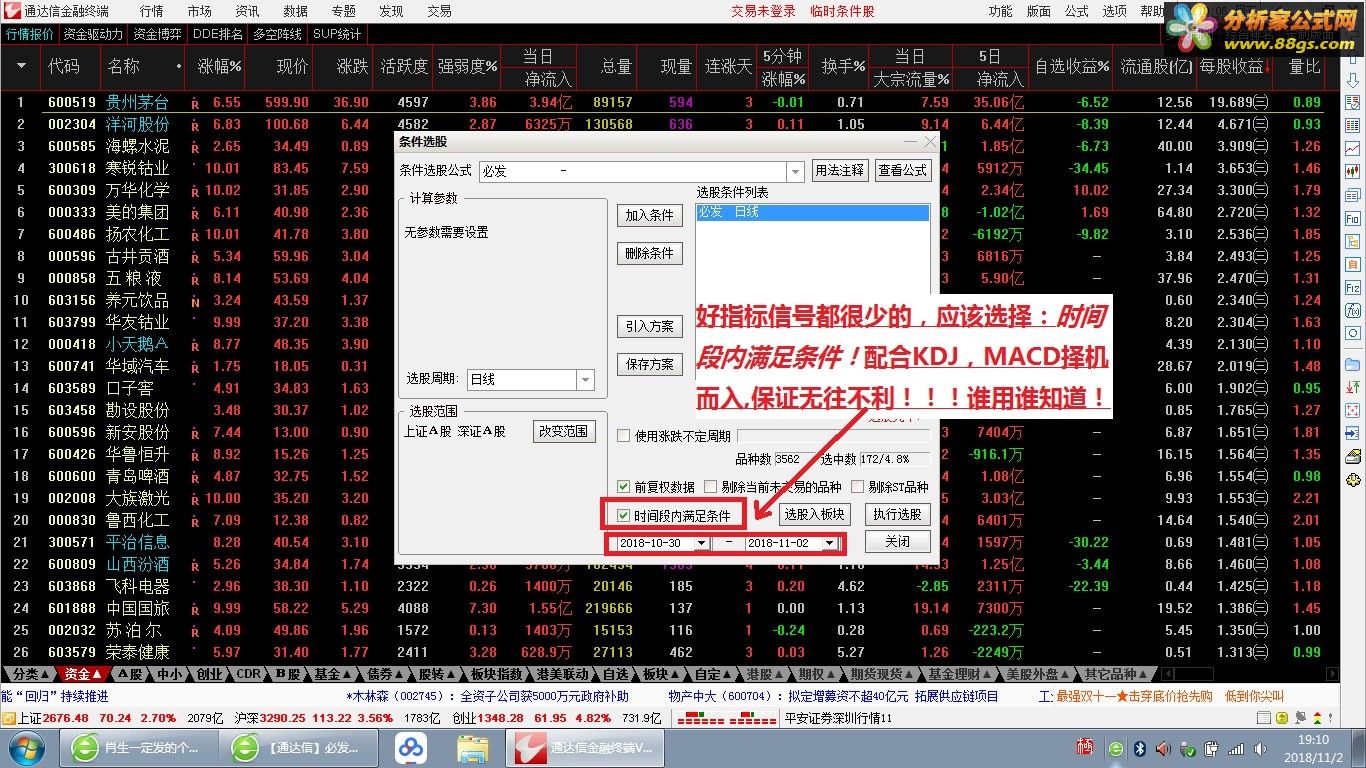Select the candlestick chart sidebar icon
1366x768 pixels.
point(1352,171)
